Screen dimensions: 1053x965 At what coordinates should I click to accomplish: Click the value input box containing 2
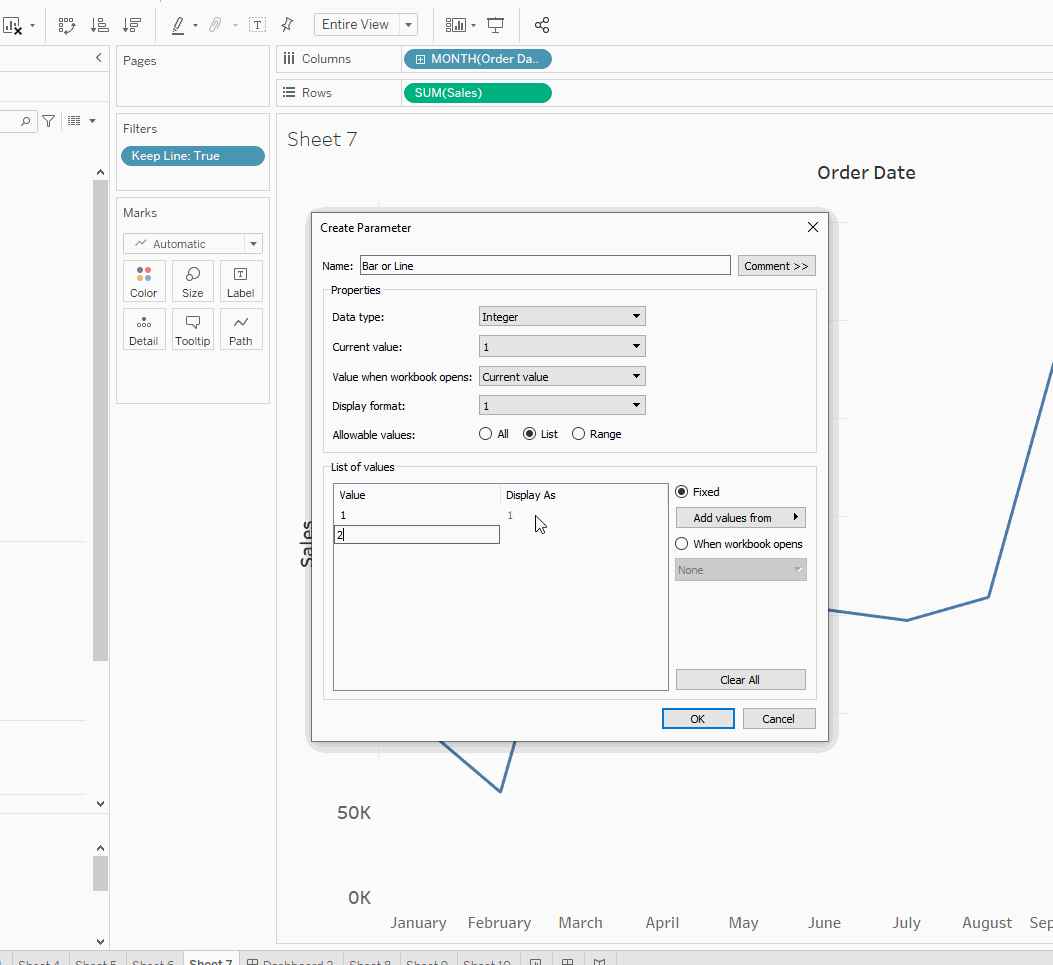click(x=417, y=535)
